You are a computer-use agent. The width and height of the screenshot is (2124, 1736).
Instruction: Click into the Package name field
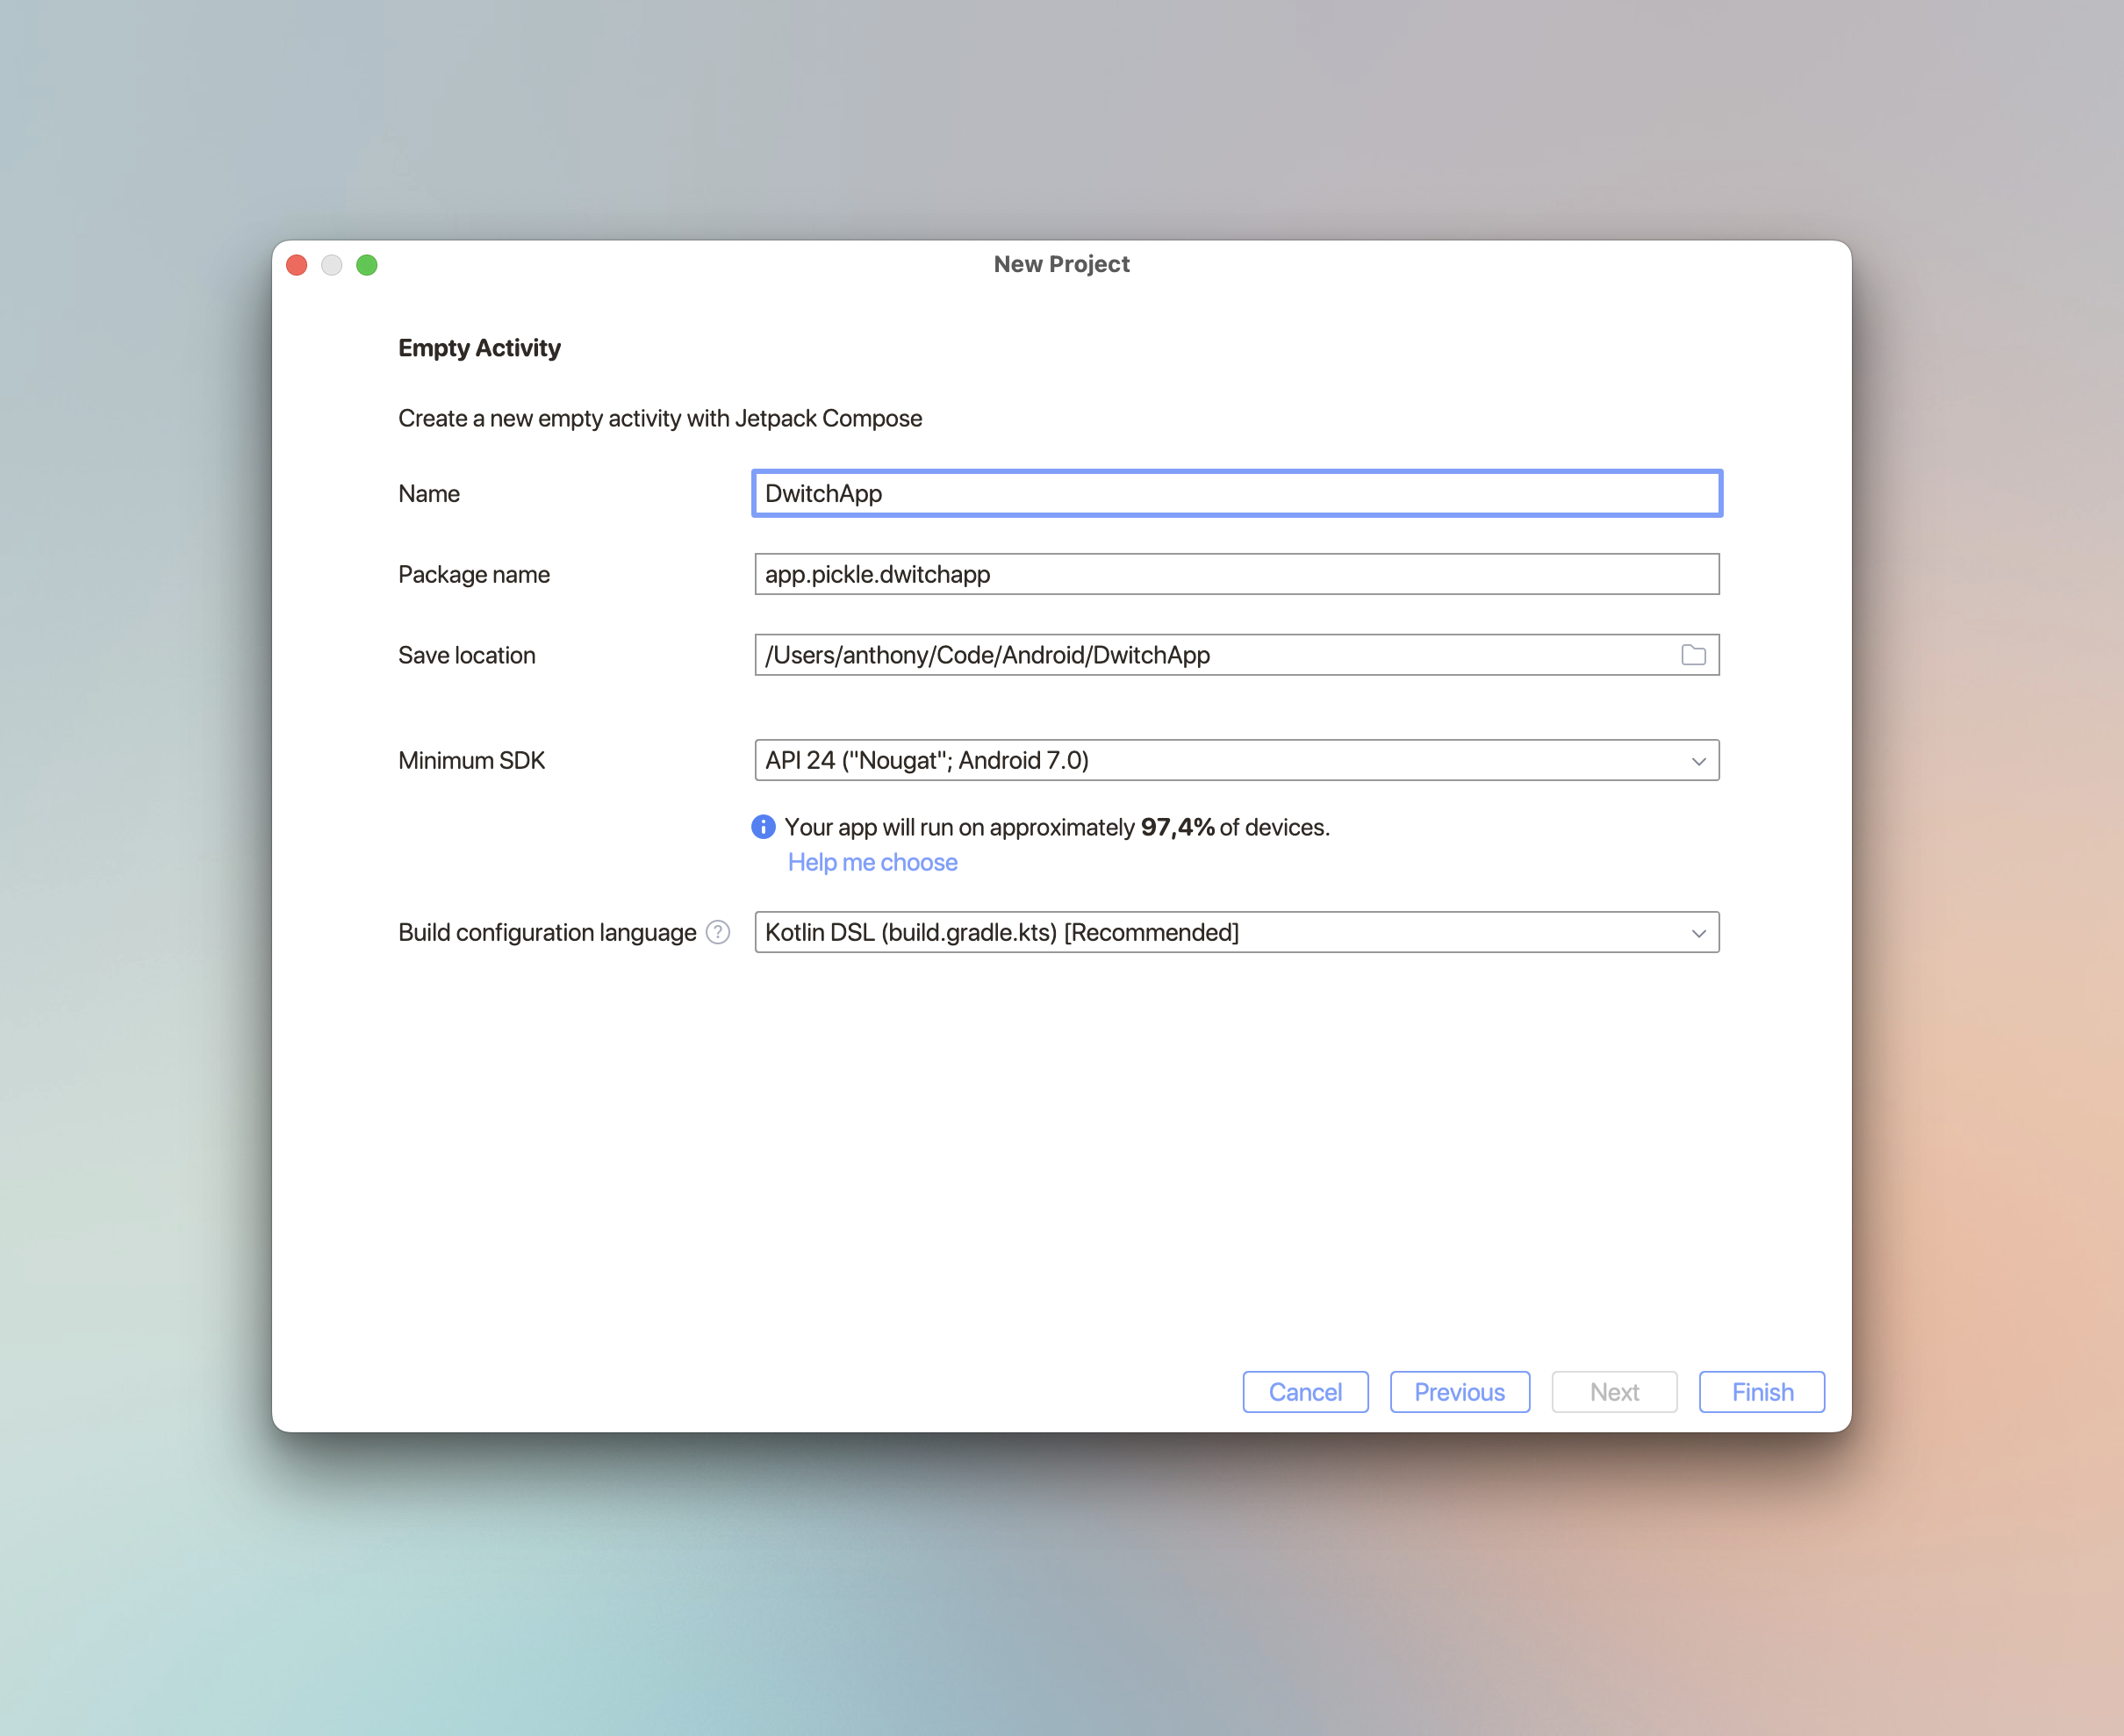pos(1236,574)
